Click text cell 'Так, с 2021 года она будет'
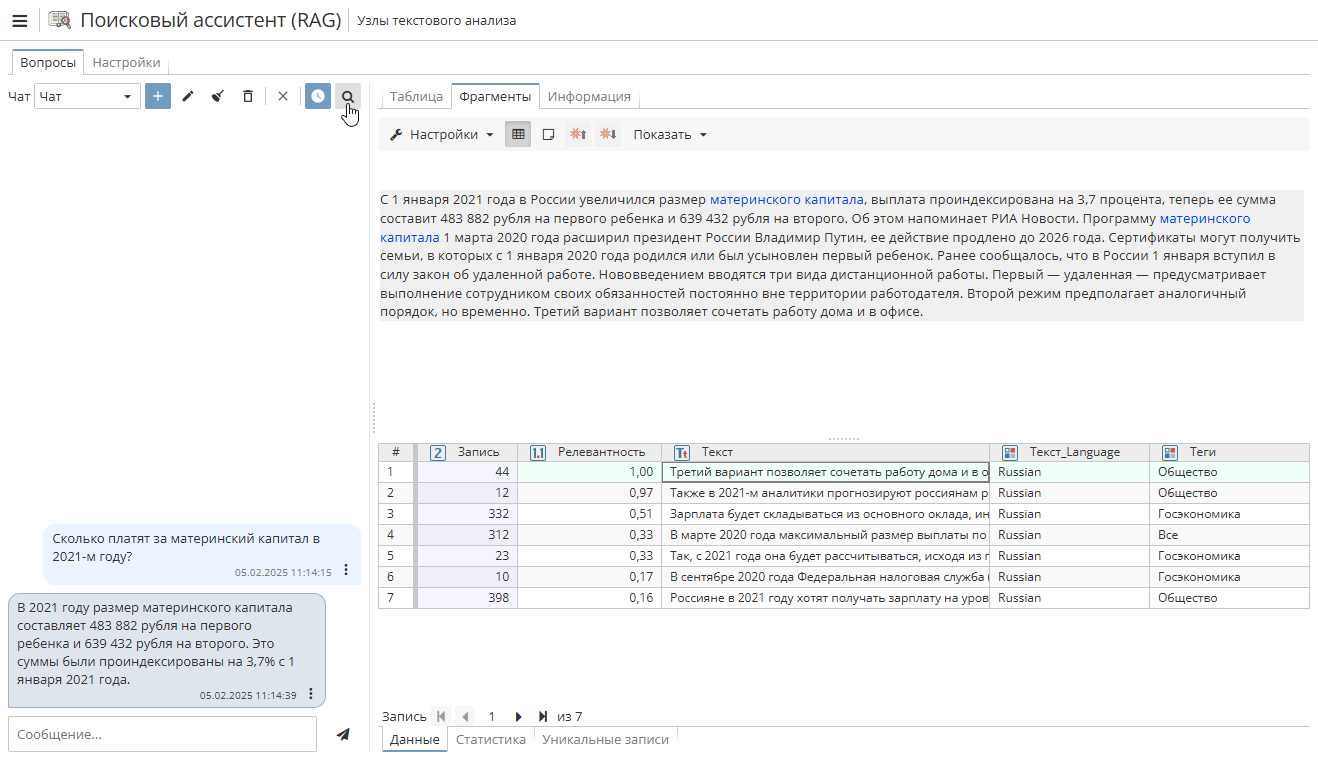Viewport: 1318px width, 760px height. [826, 556]
